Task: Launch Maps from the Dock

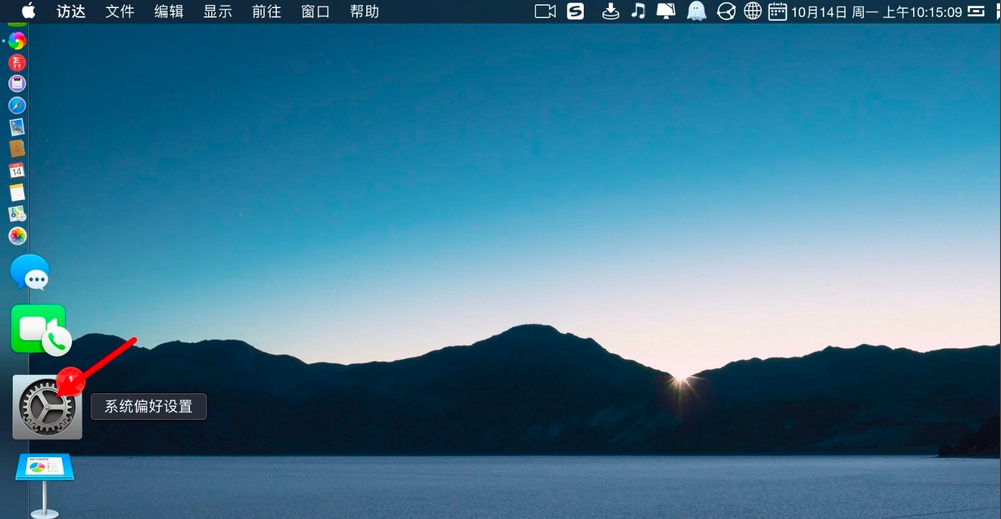Action: pyautogui.click(x=17, y=214)
